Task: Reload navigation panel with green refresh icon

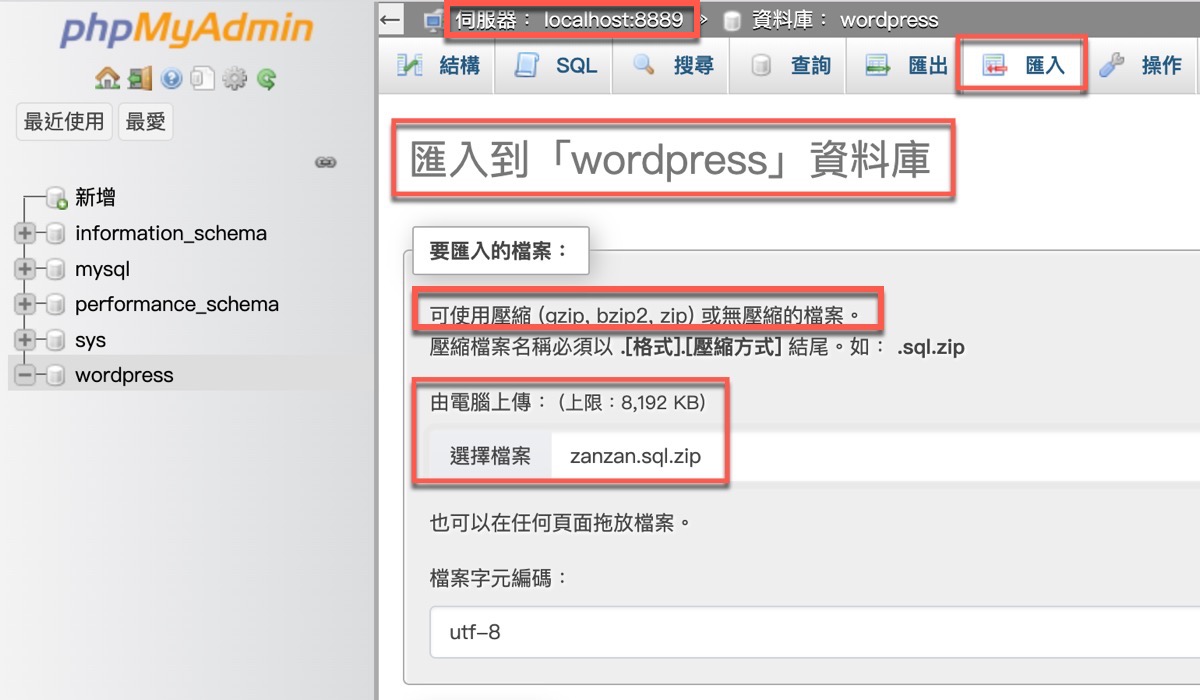Action: (266, 78)
